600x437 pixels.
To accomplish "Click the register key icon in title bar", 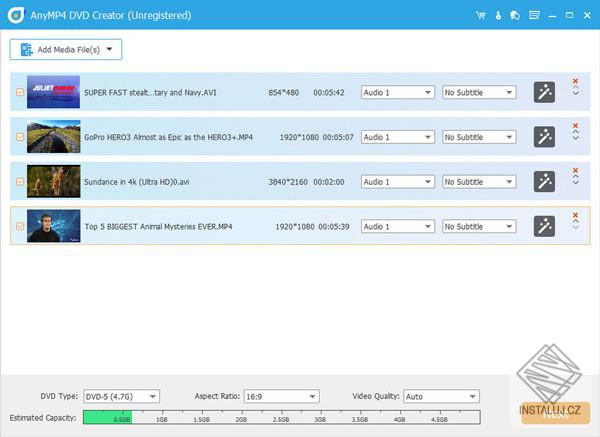I will click(x=498, y=15).
